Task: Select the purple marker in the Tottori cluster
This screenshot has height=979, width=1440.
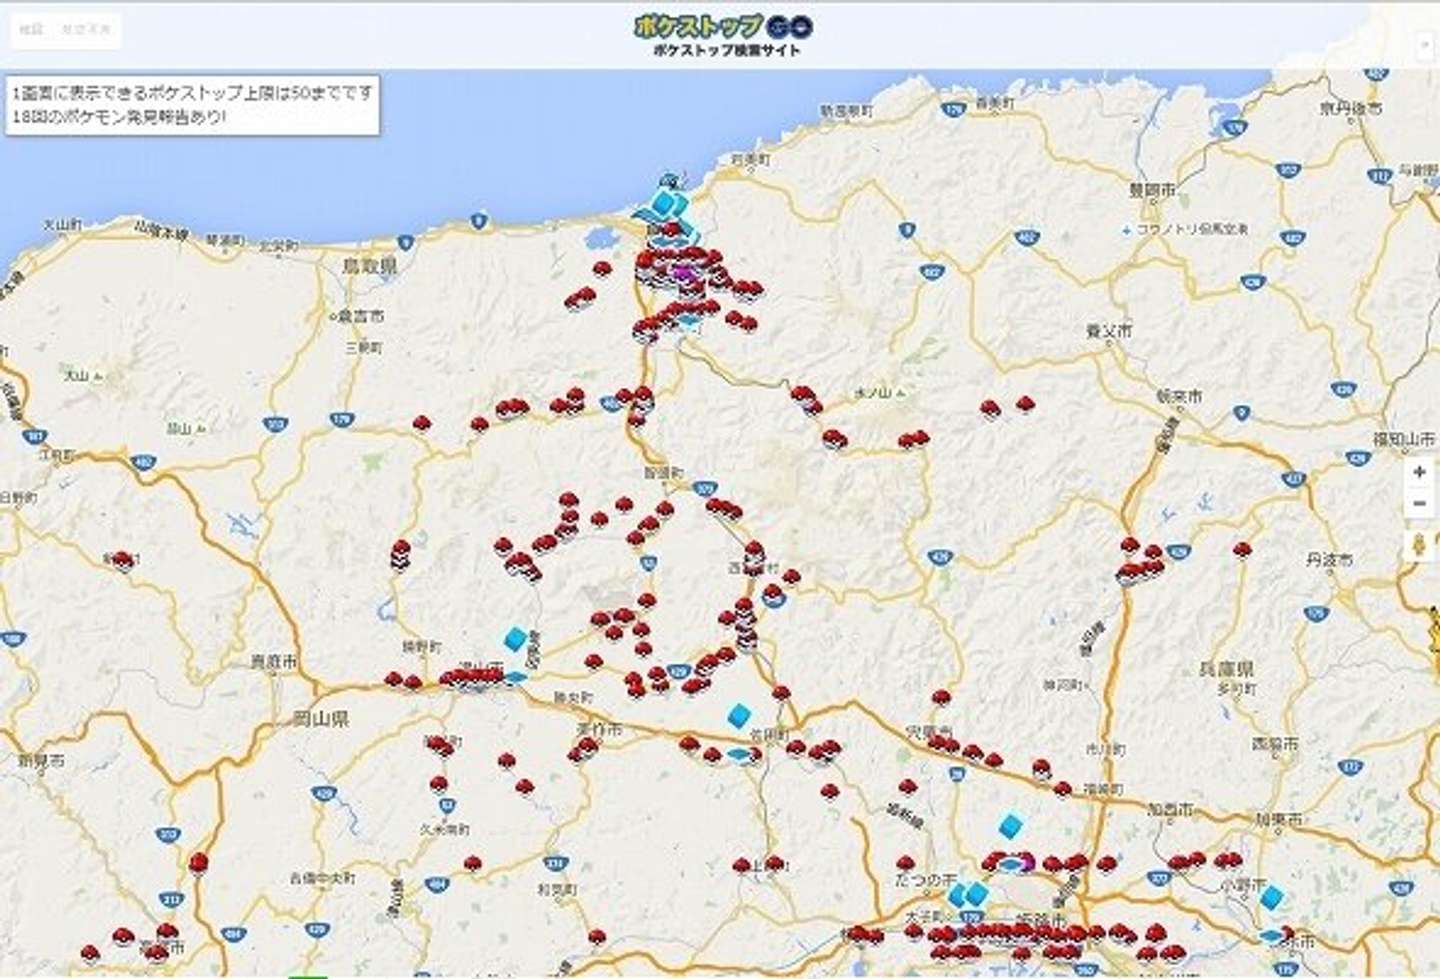Action: (684, 272)
